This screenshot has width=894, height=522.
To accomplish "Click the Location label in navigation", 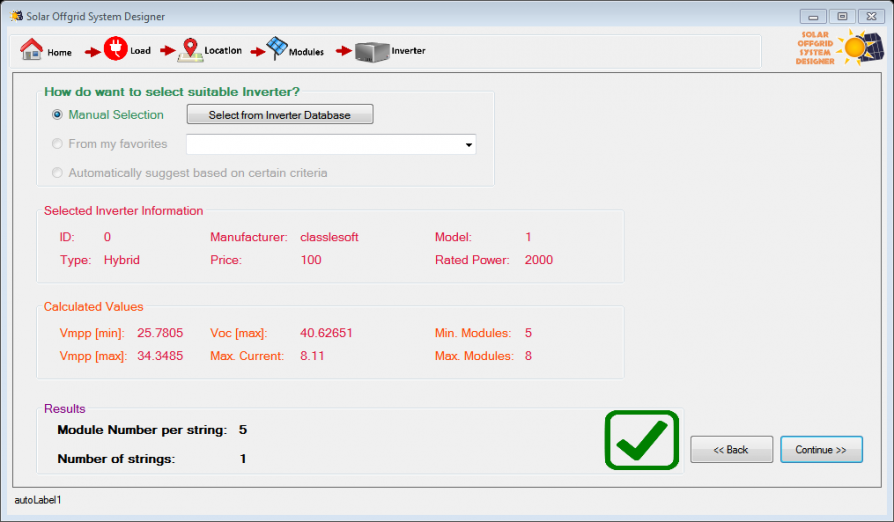I will pyautogui.click(x=223, y=51).
